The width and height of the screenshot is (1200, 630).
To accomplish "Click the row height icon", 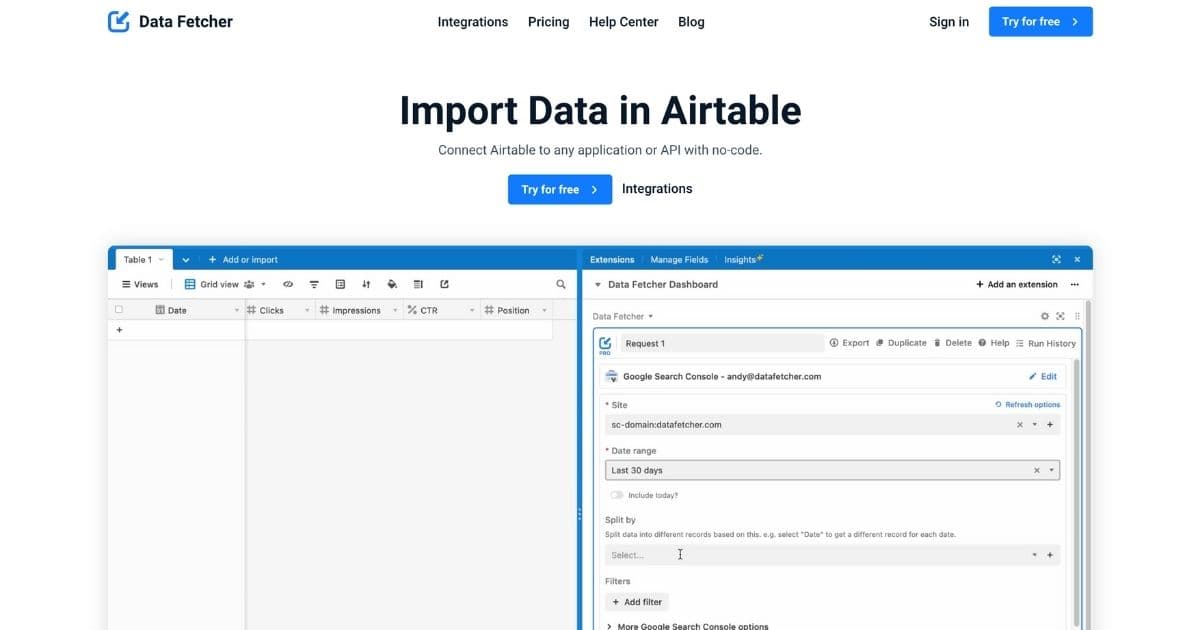I will tap(418, 284).
